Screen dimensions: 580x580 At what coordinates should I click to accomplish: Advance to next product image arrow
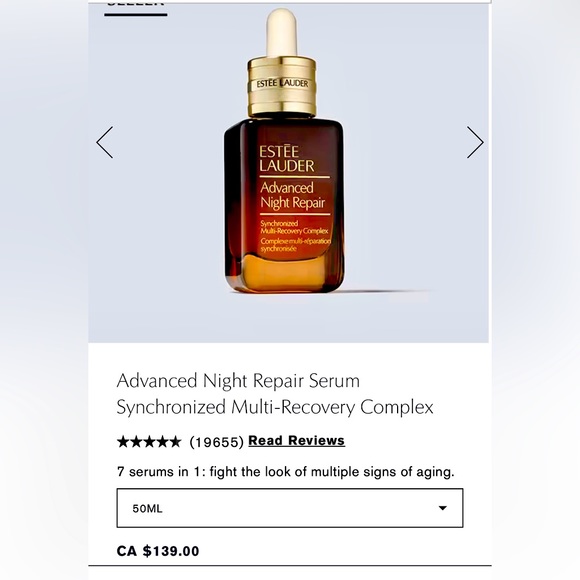coord(475,142)
